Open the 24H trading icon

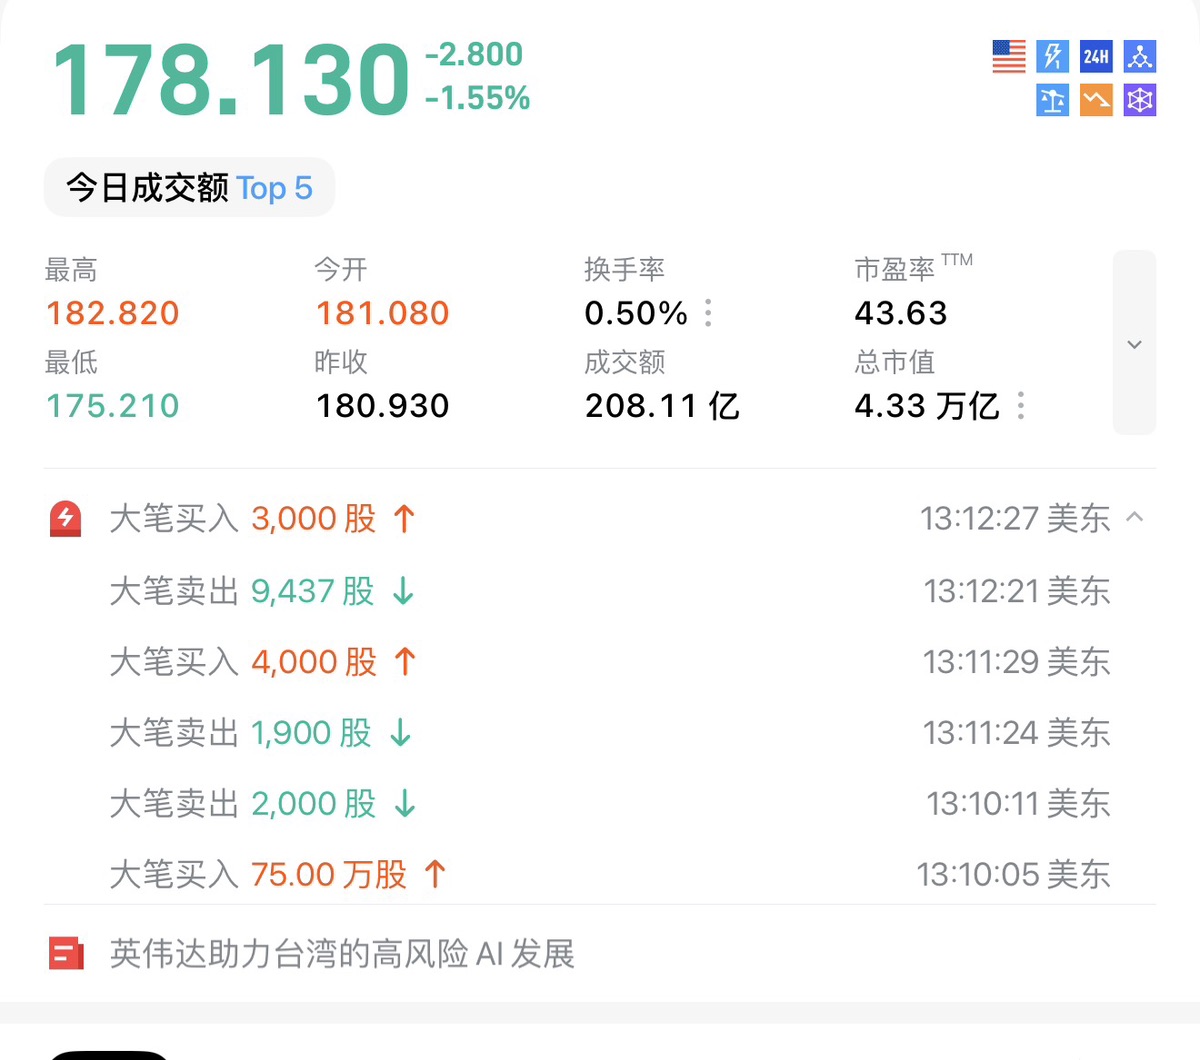[1096, 56]
